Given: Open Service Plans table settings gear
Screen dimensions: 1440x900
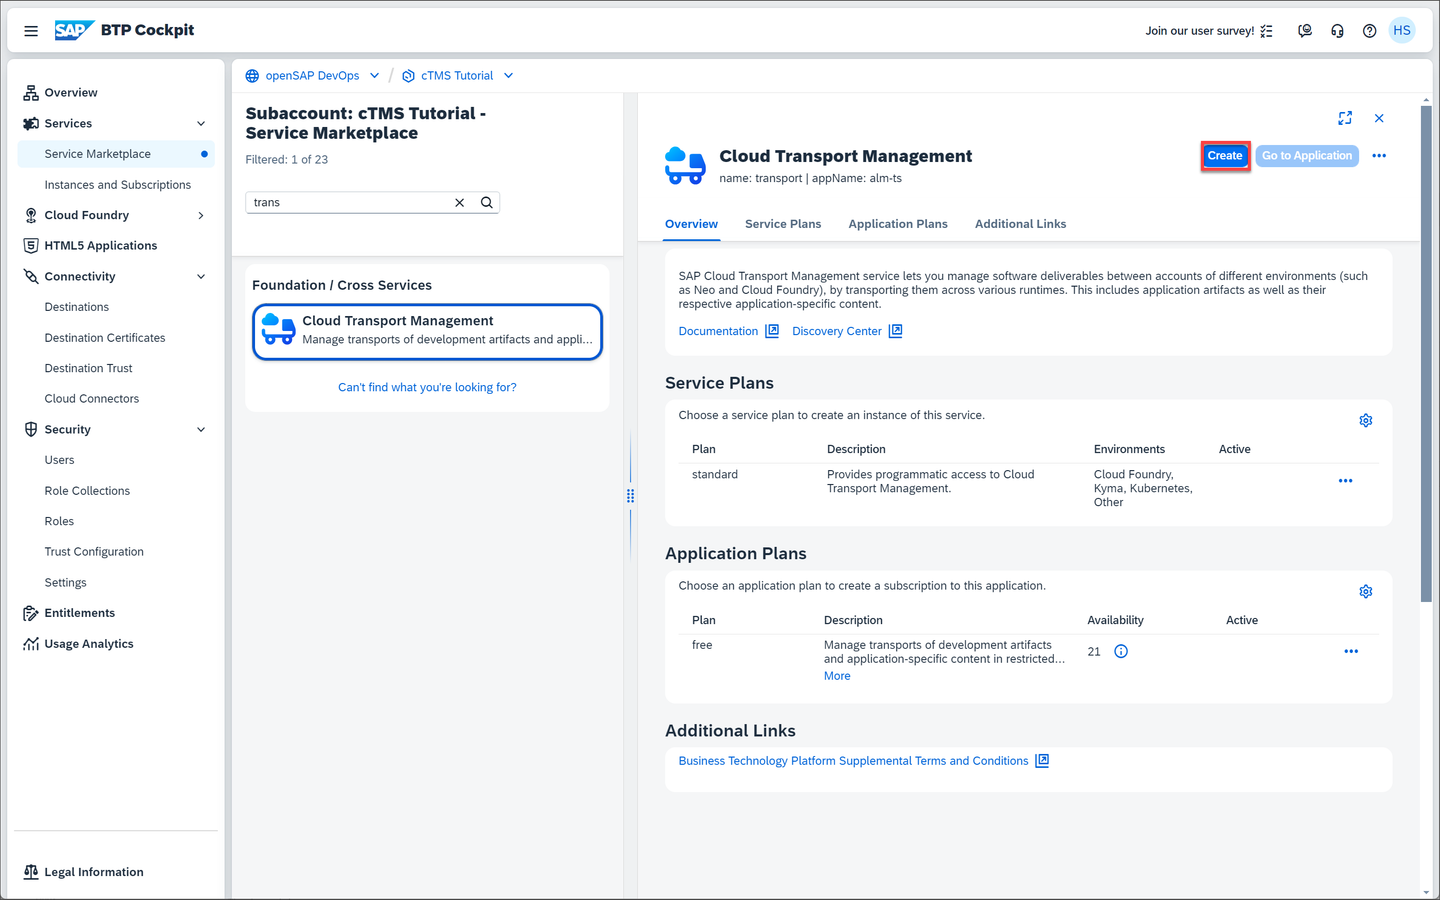Looking at the screenshot, I should tap(1366, 421).
